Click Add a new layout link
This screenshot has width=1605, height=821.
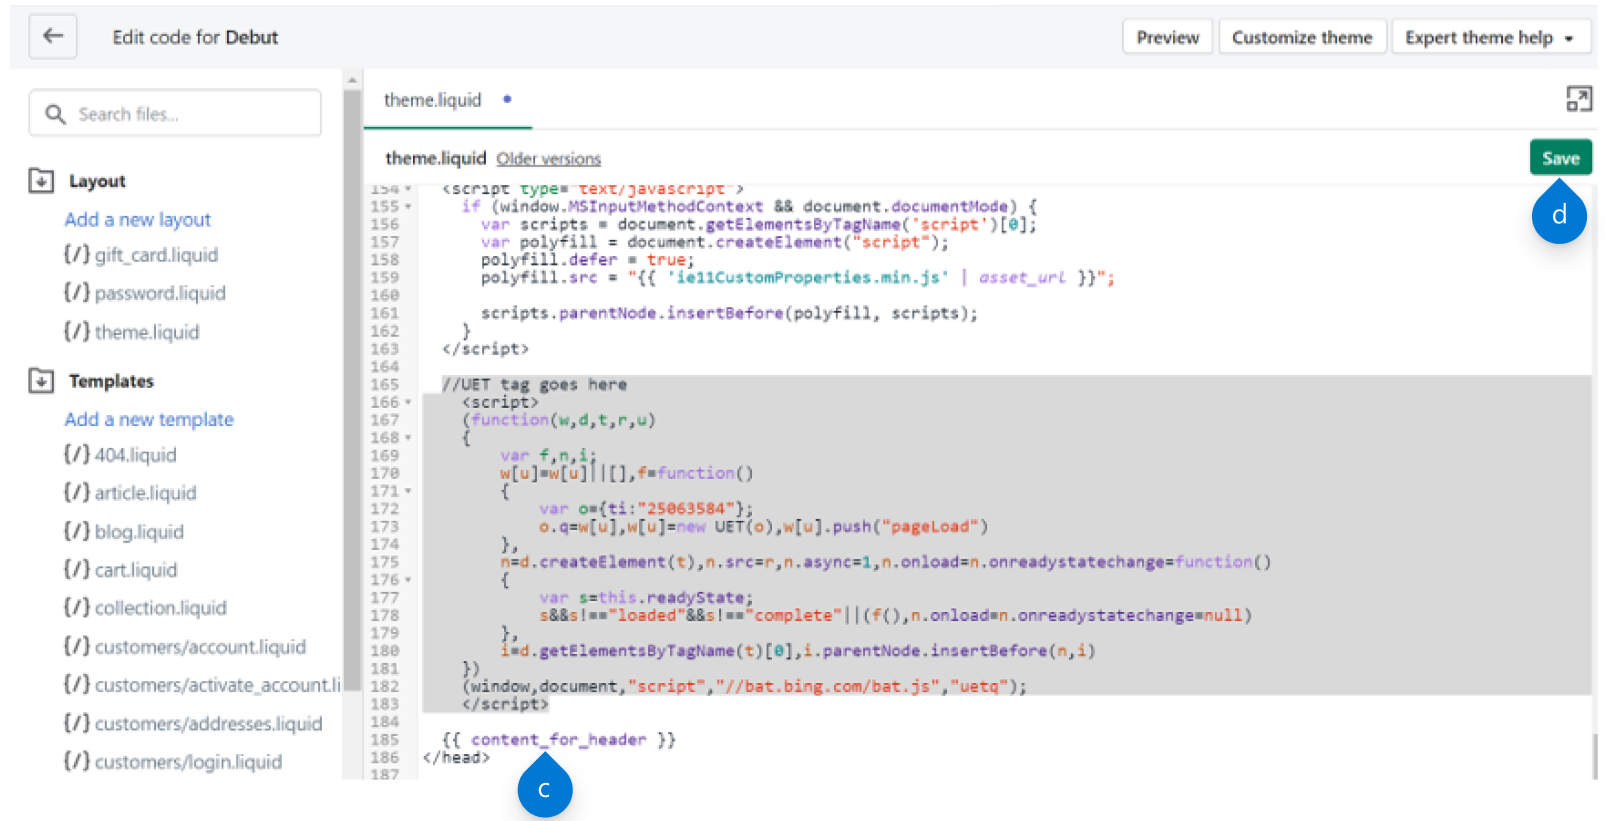click(138, 220)
